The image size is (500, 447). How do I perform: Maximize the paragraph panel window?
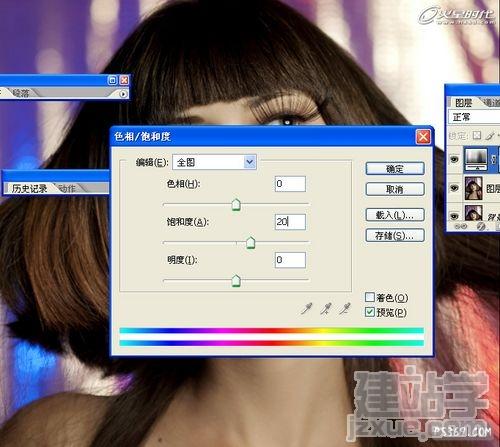pyautogui.click(x=113, y=80)
